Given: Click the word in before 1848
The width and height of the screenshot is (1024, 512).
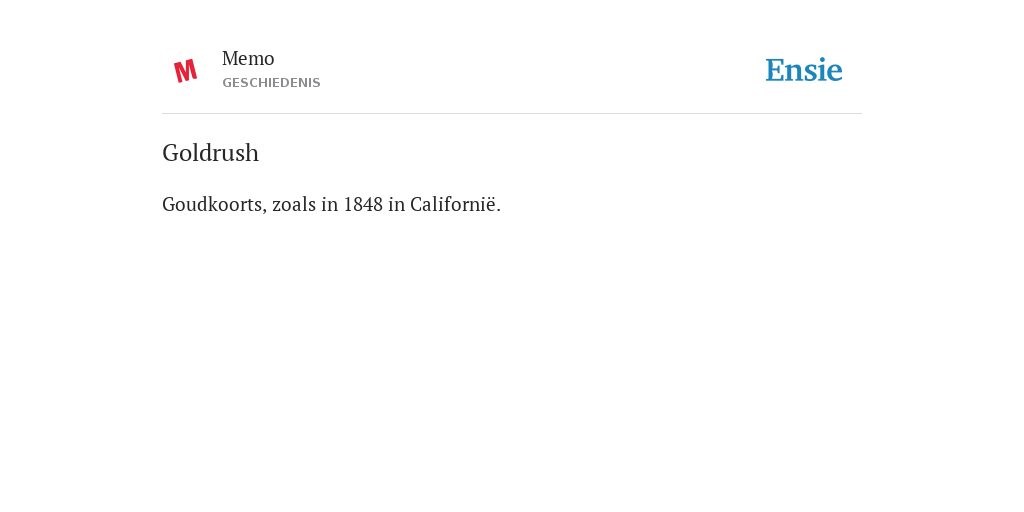Looking at the screenshot, I should 330,204.
